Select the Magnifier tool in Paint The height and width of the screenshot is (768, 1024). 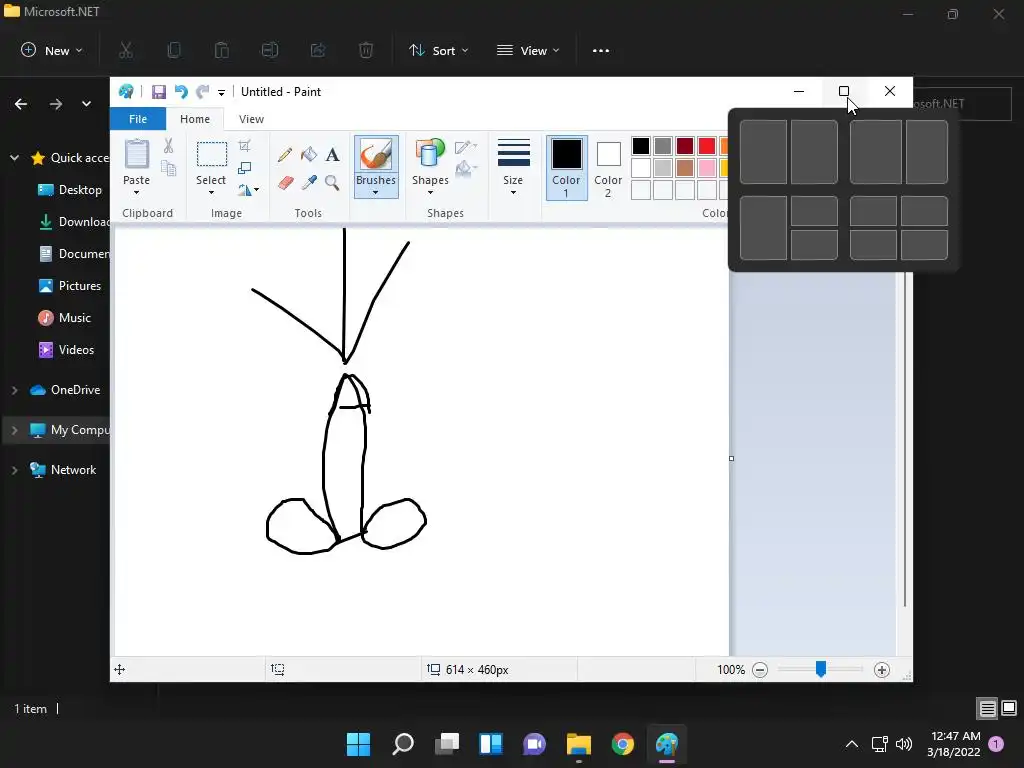click(332, 182)
